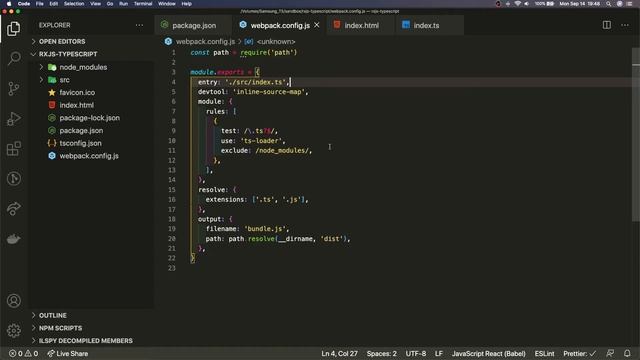This screenshot has height=360, width=640.
Task: Open the File menu
Action: point(40,4)
